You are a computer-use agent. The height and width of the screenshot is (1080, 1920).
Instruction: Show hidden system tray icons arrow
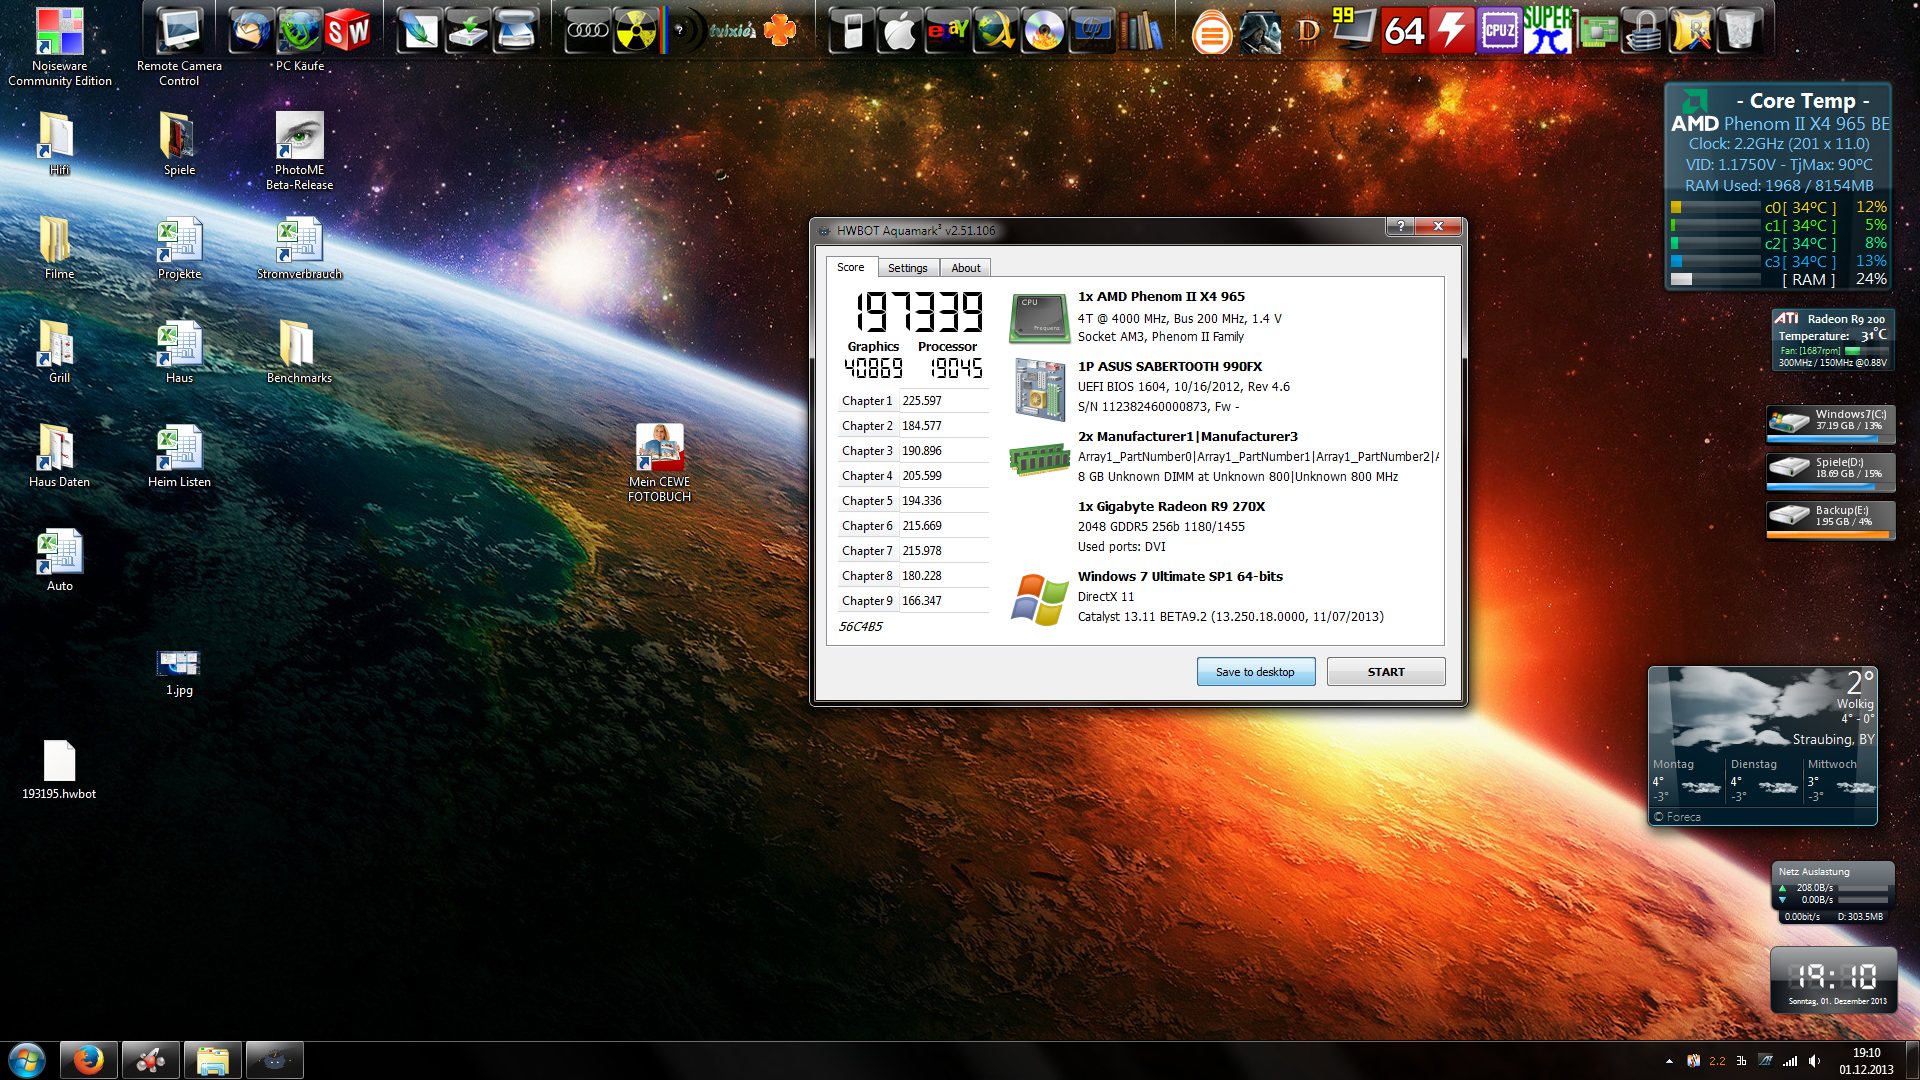tap(1669, 1061)
